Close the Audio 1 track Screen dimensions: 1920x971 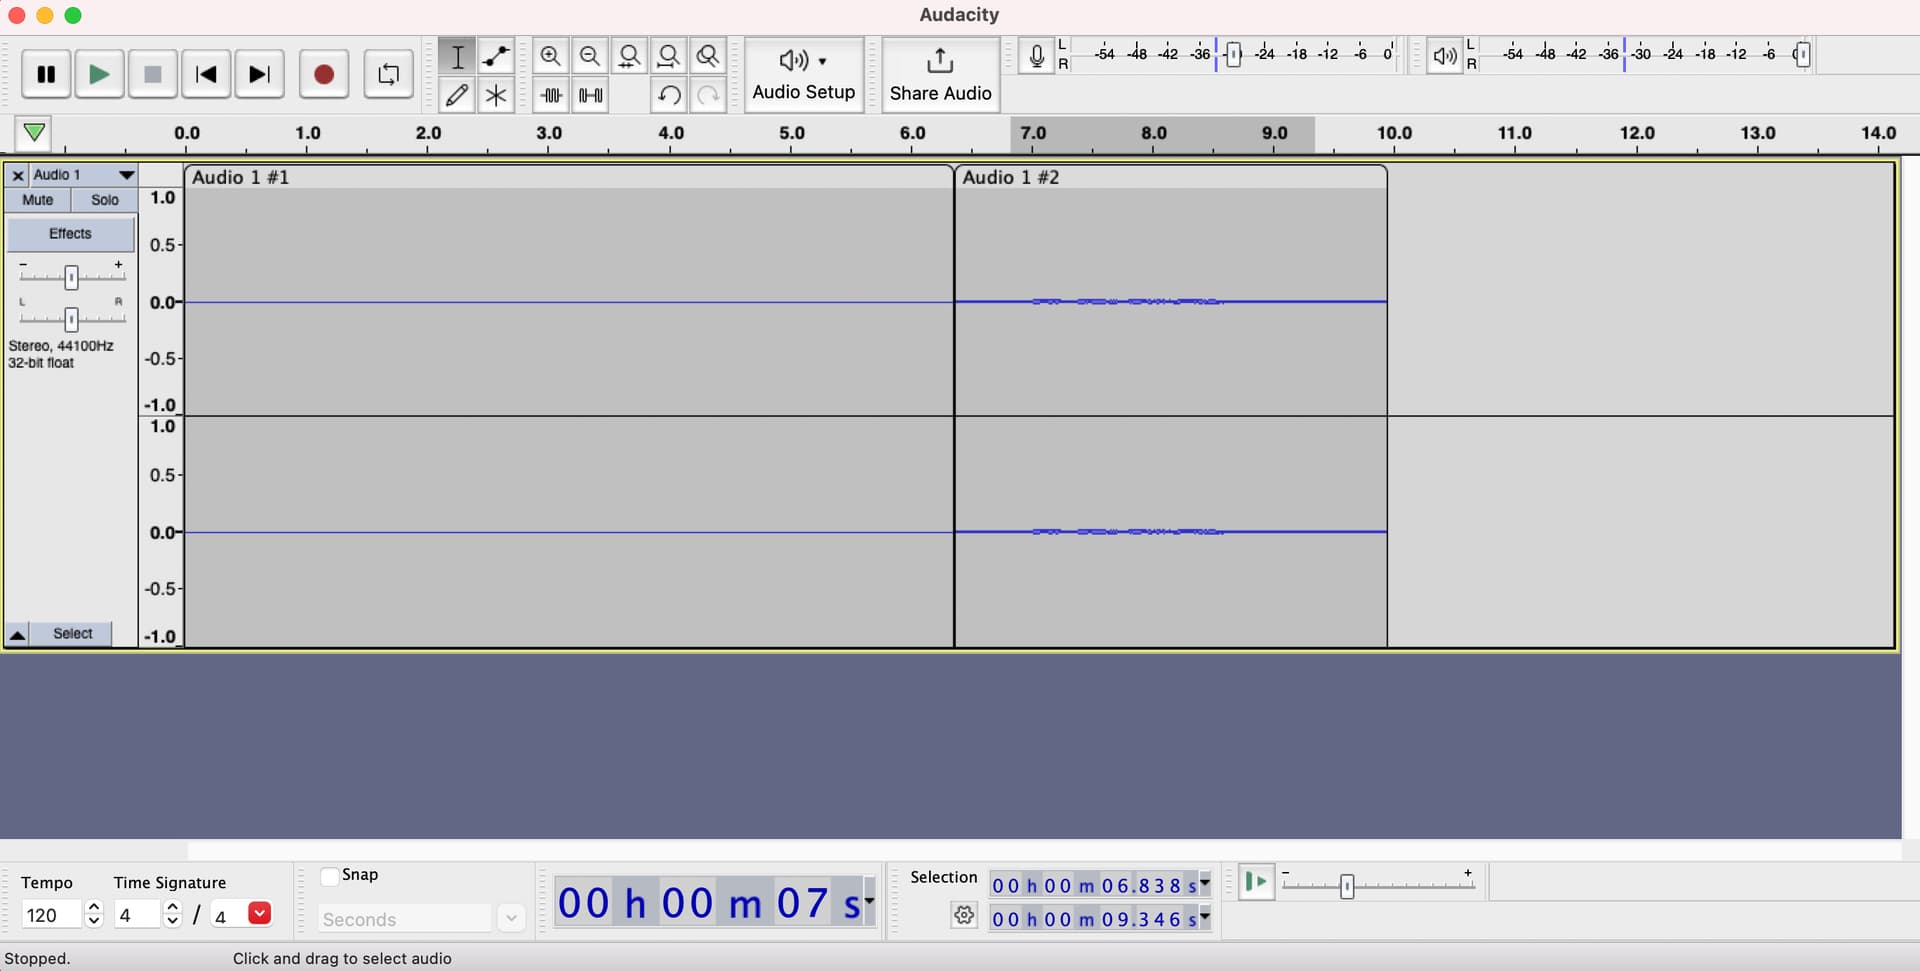point(18,175)
